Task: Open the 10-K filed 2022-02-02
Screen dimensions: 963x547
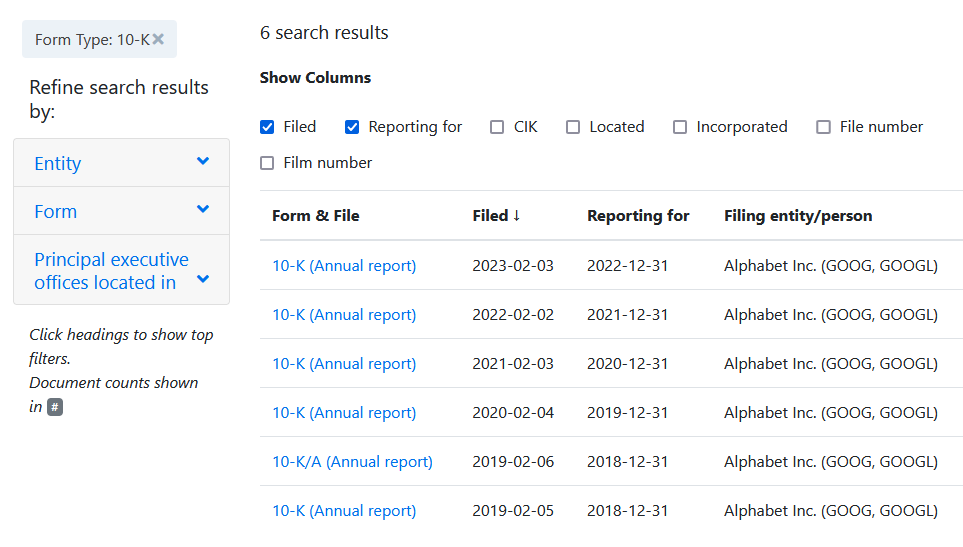Action: pos(344,315)
